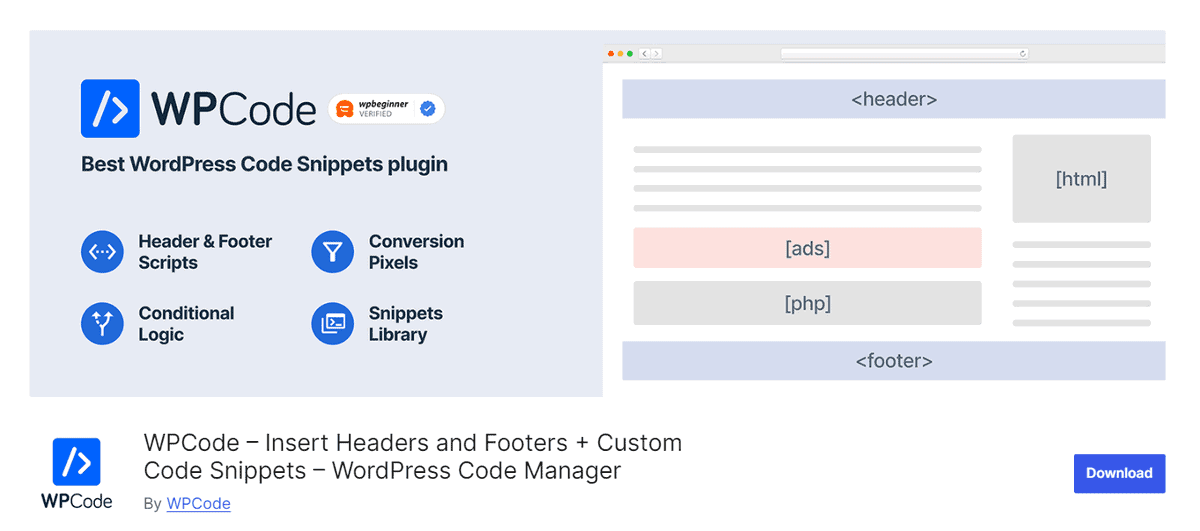Open the WPCode author link
1200x531 pixels.
(x=198, y=503)
